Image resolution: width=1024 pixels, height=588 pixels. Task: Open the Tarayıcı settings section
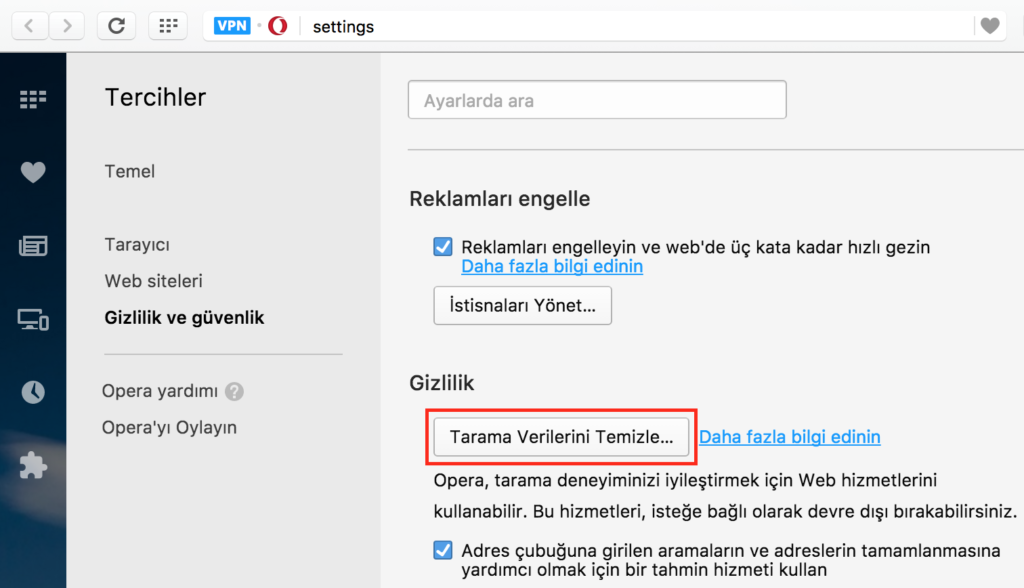[x=137, y=244]
